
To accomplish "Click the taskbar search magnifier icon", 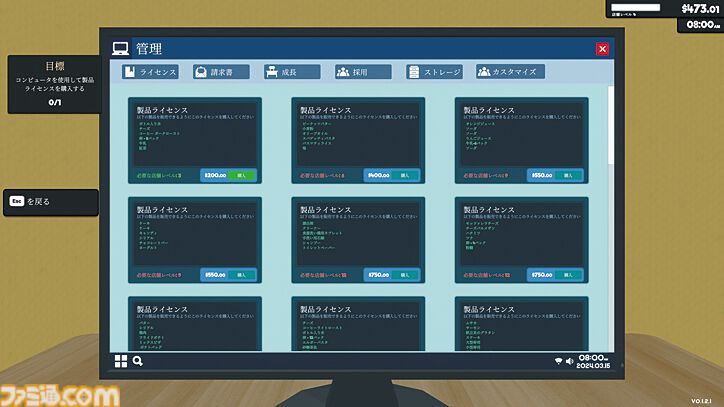I will click(x=137, y=362).
